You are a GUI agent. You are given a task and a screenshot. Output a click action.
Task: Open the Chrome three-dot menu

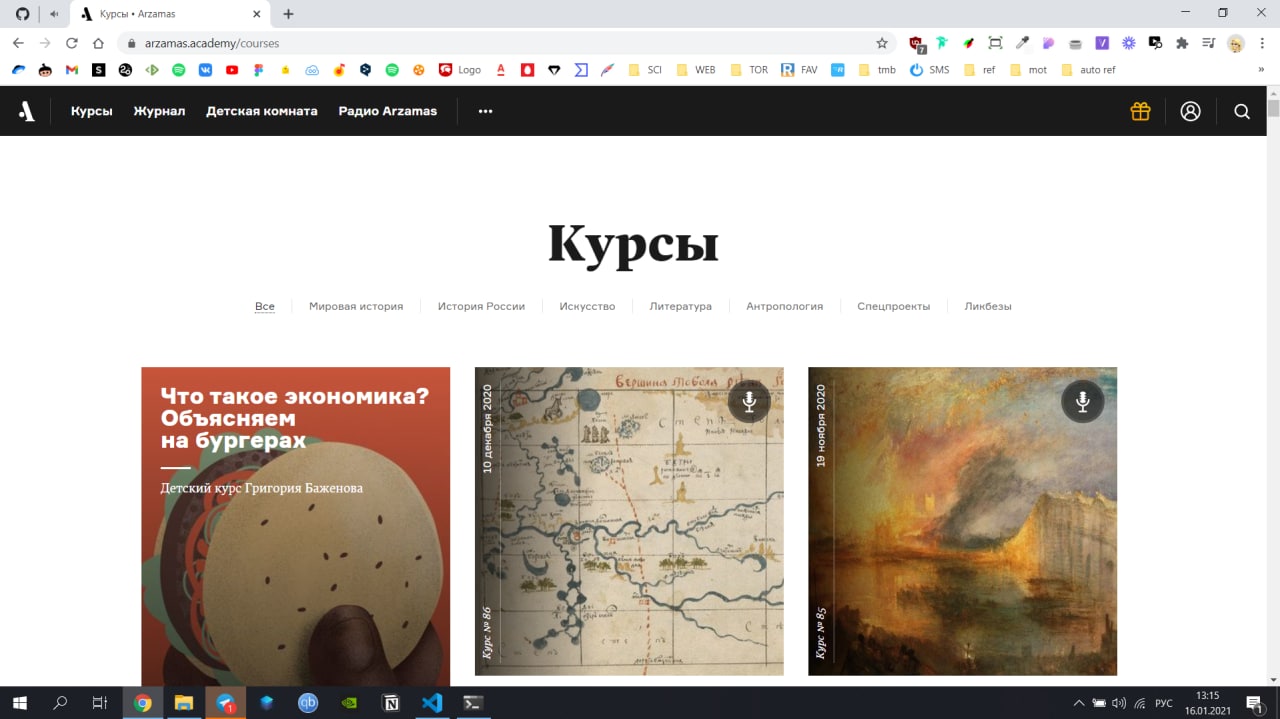point(1262,43)
